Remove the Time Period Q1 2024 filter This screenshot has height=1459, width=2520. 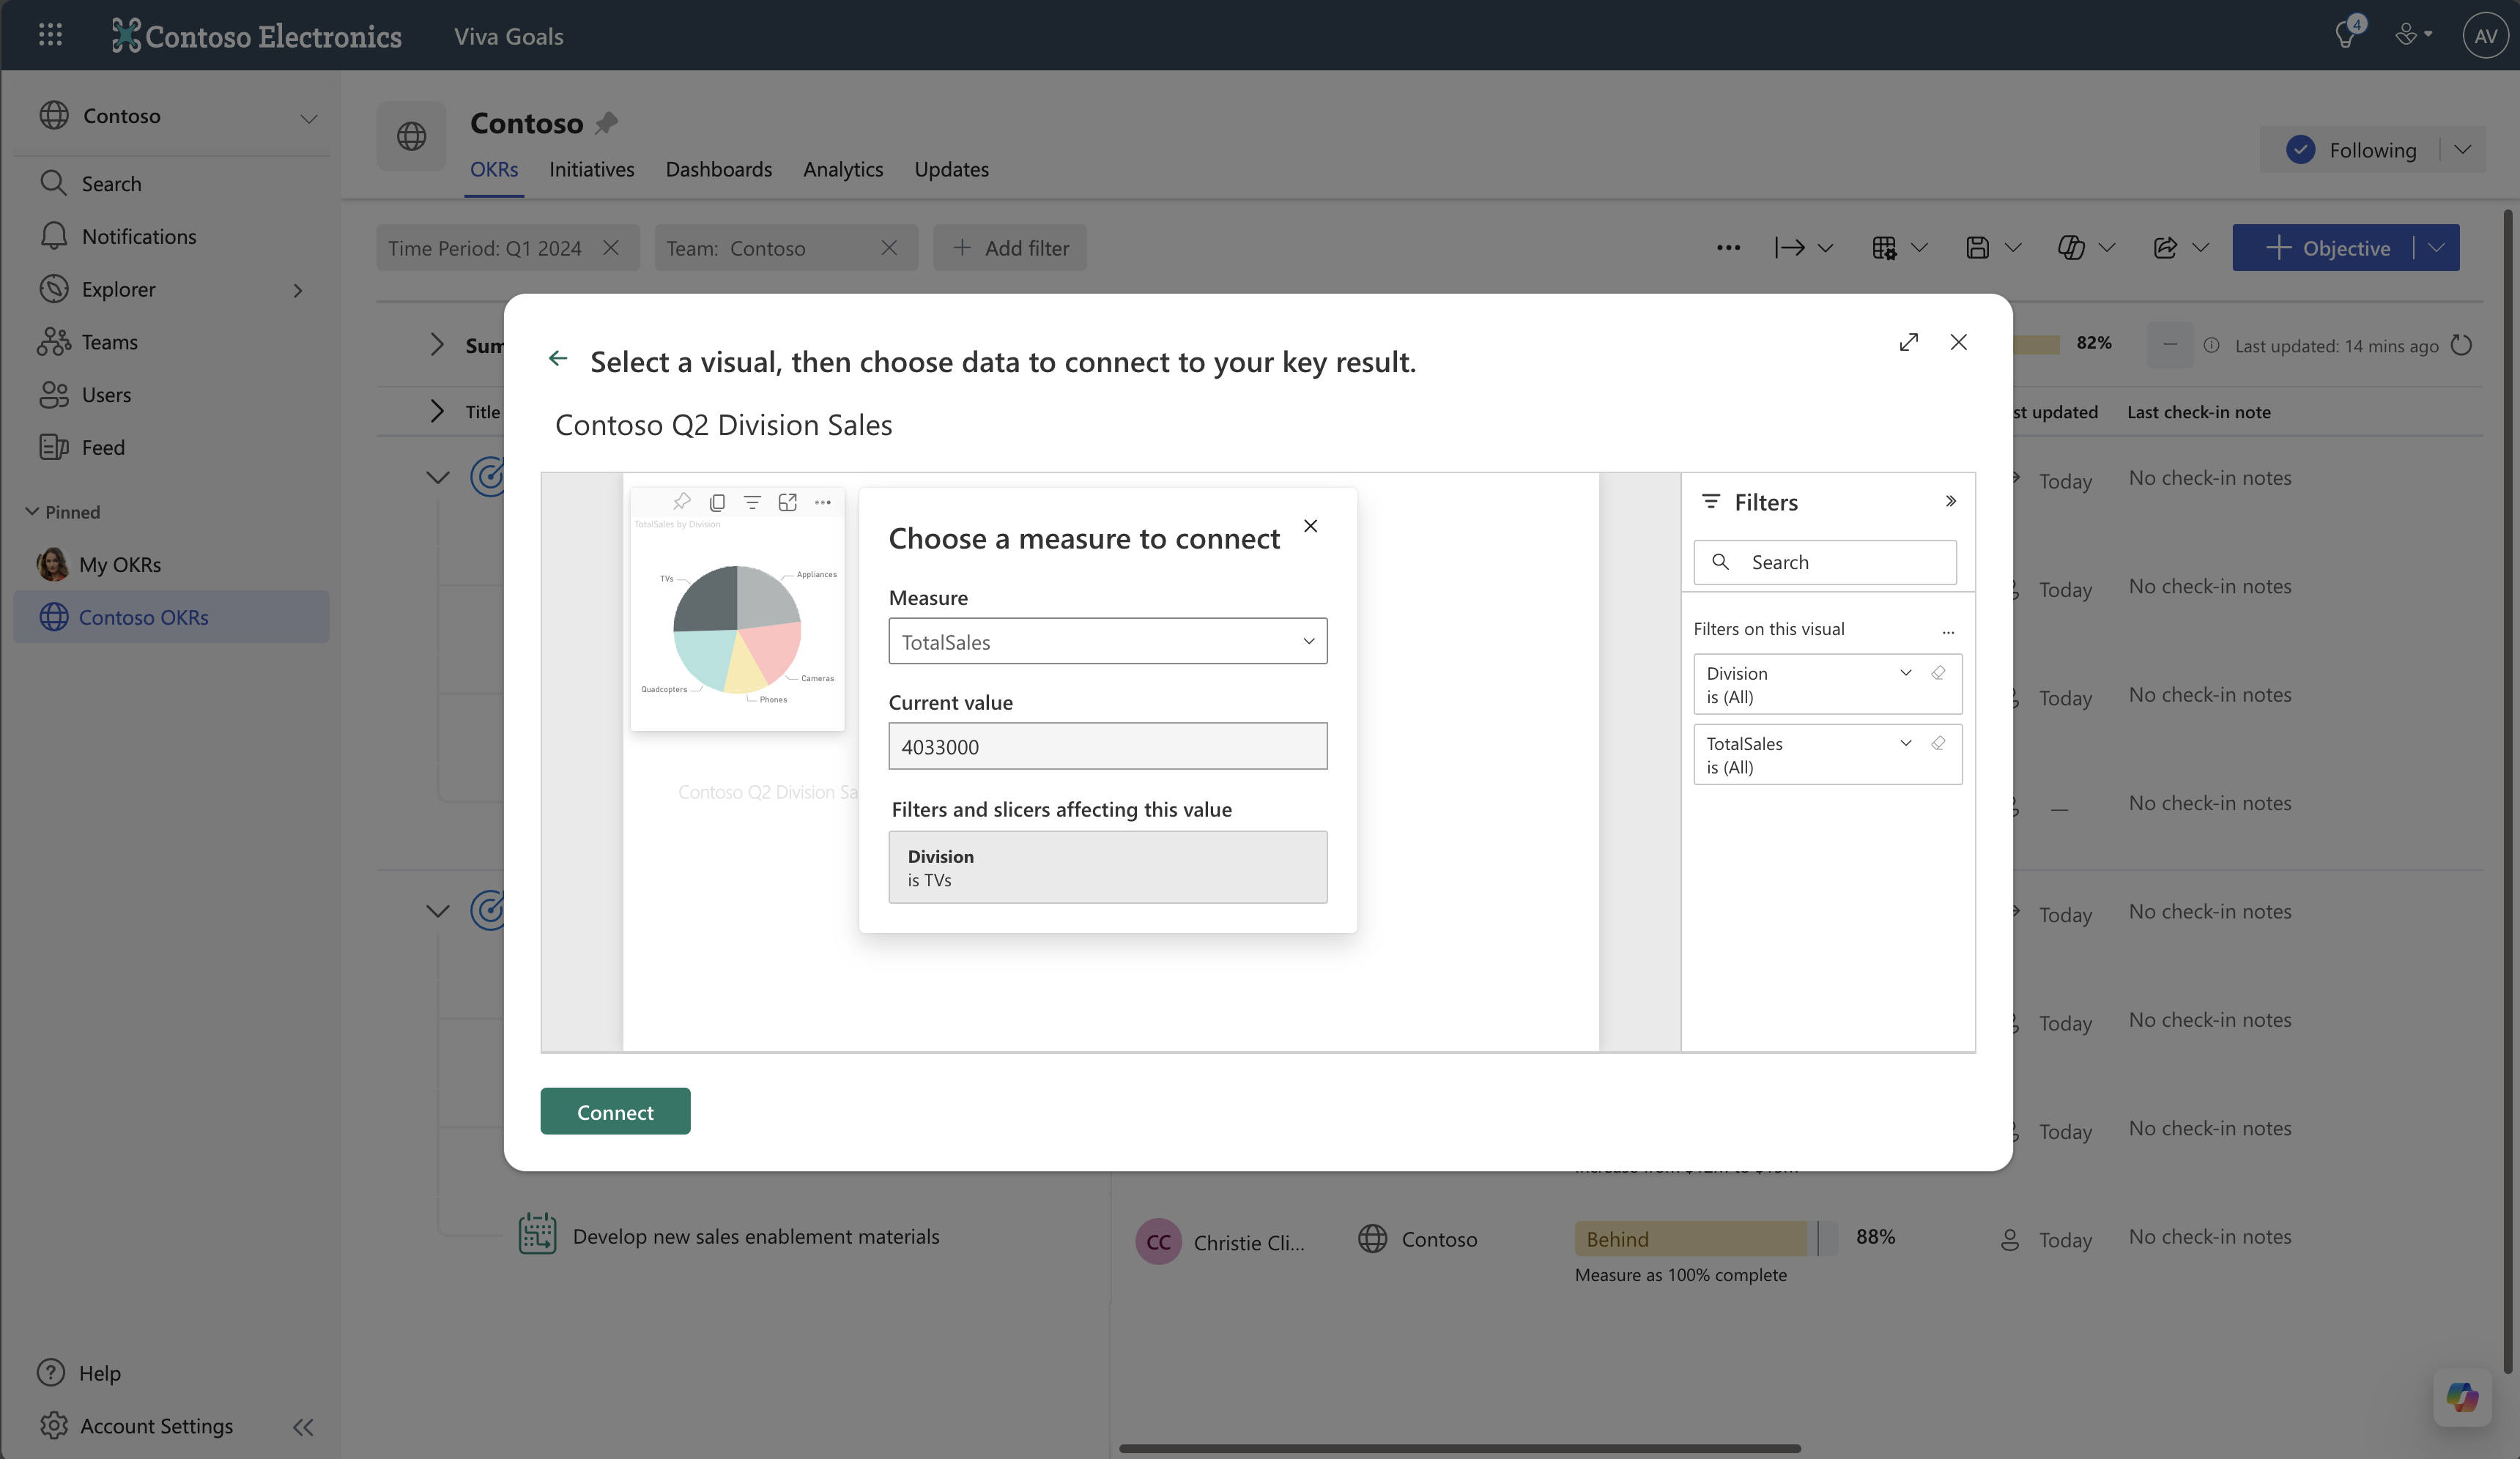tap(611, 247)
